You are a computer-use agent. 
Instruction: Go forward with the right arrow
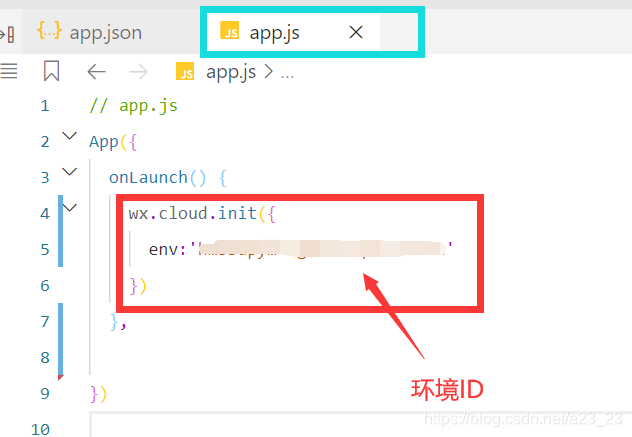(139, 72)
